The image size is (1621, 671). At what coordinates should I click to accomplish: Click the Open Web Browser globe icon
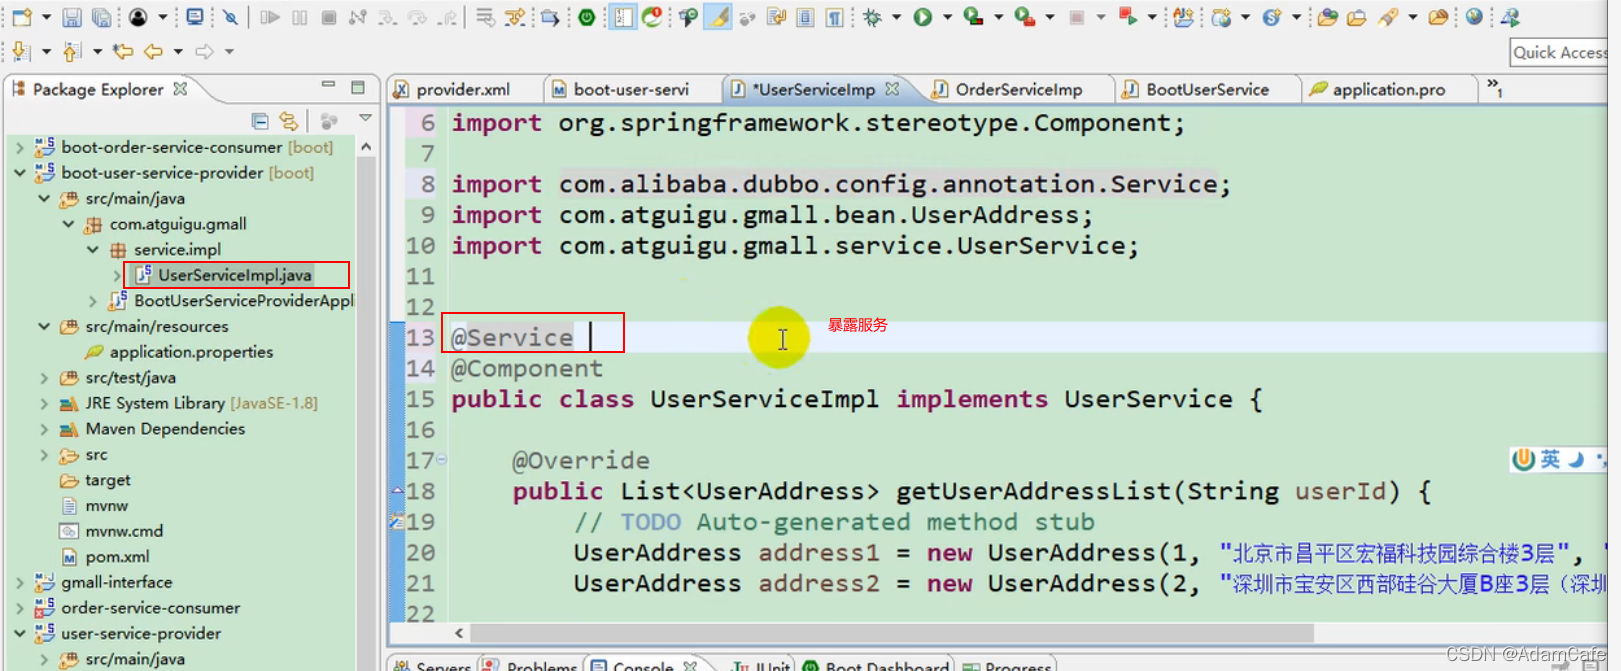(x=1474, y=17)
